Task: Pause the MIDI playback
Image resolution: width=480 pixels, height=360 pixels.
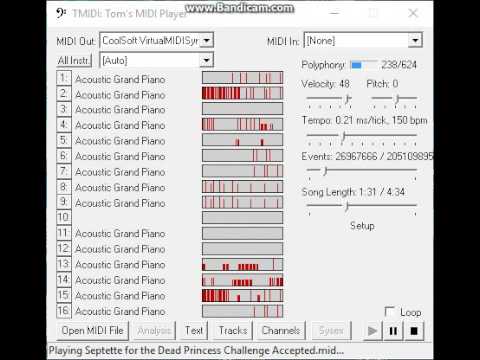Action: click(393, 331)
